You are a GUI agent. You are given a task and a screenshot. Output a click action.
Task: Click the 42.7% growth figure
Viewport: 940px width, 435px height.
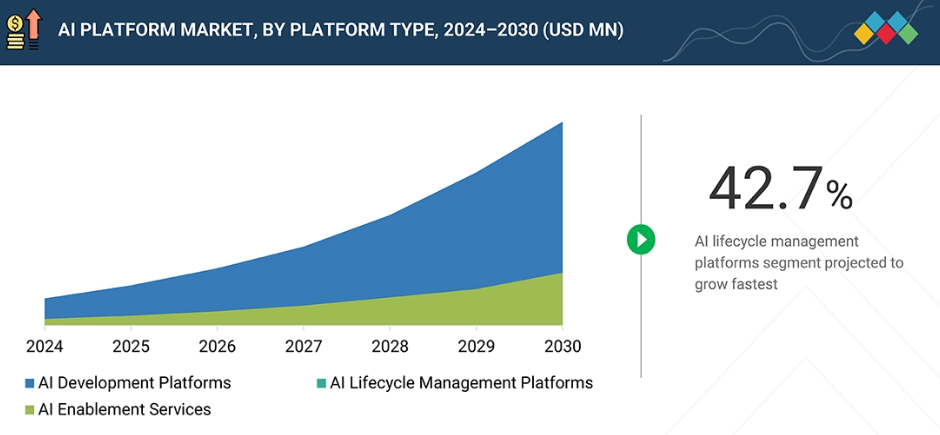(780, 189)
